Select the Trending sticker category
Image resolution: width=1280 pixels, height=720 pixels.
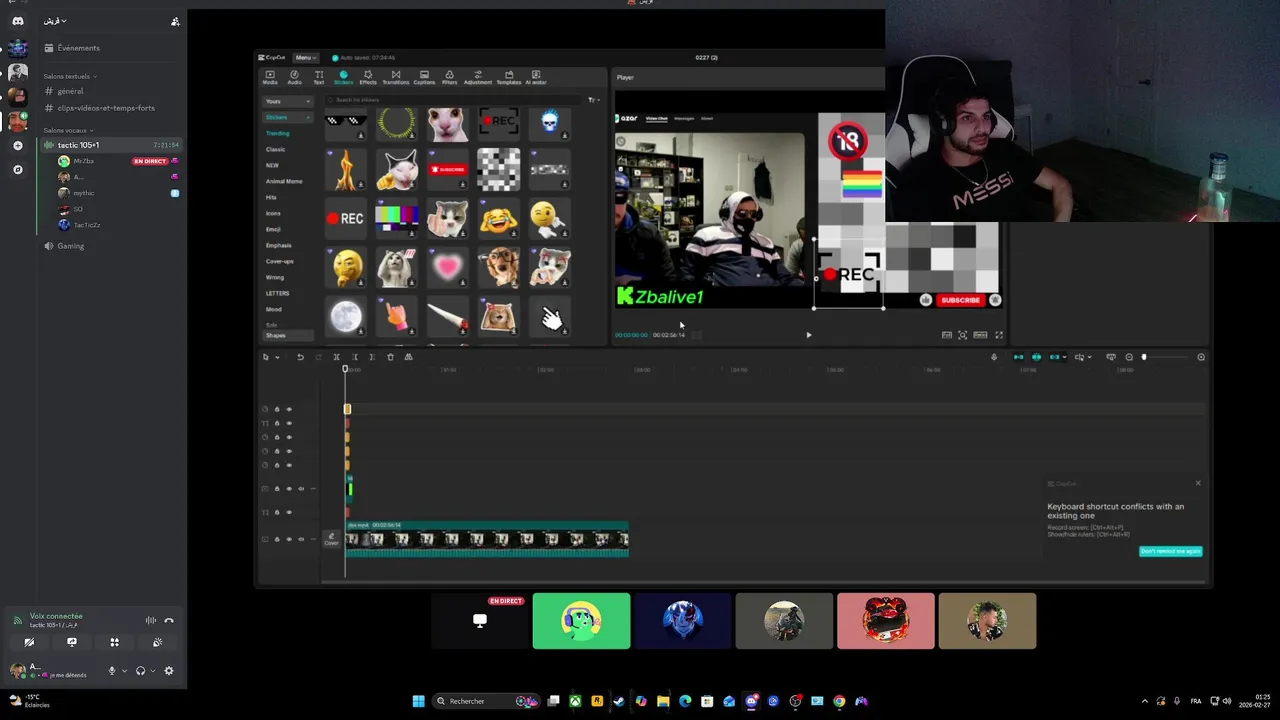277,133
